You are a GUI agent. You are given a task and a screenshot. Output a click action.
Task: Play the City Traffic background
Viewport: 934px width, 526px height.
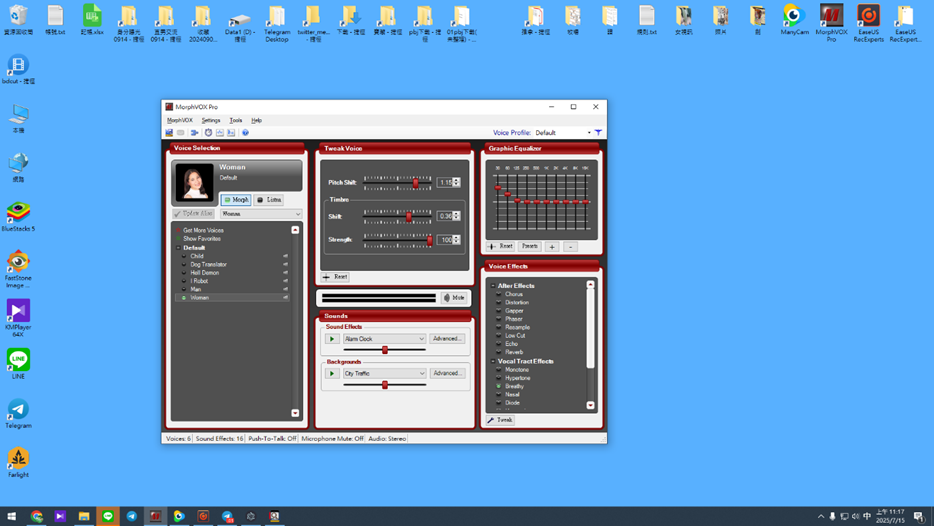(332, 374)
